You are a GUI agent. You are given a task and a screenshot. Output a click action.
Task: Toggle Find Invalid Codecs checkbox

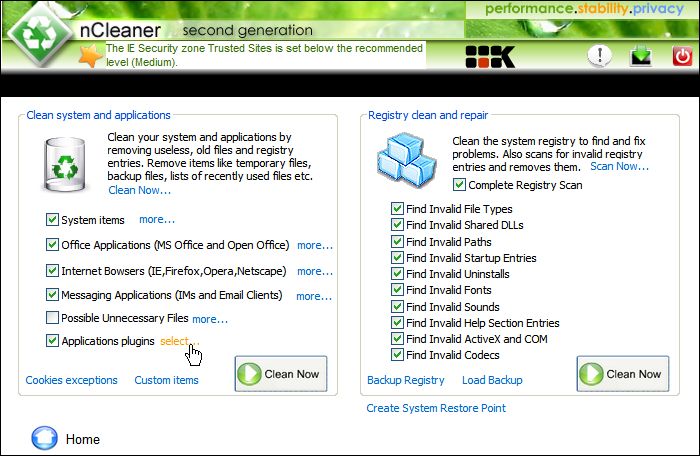point(397,355)
